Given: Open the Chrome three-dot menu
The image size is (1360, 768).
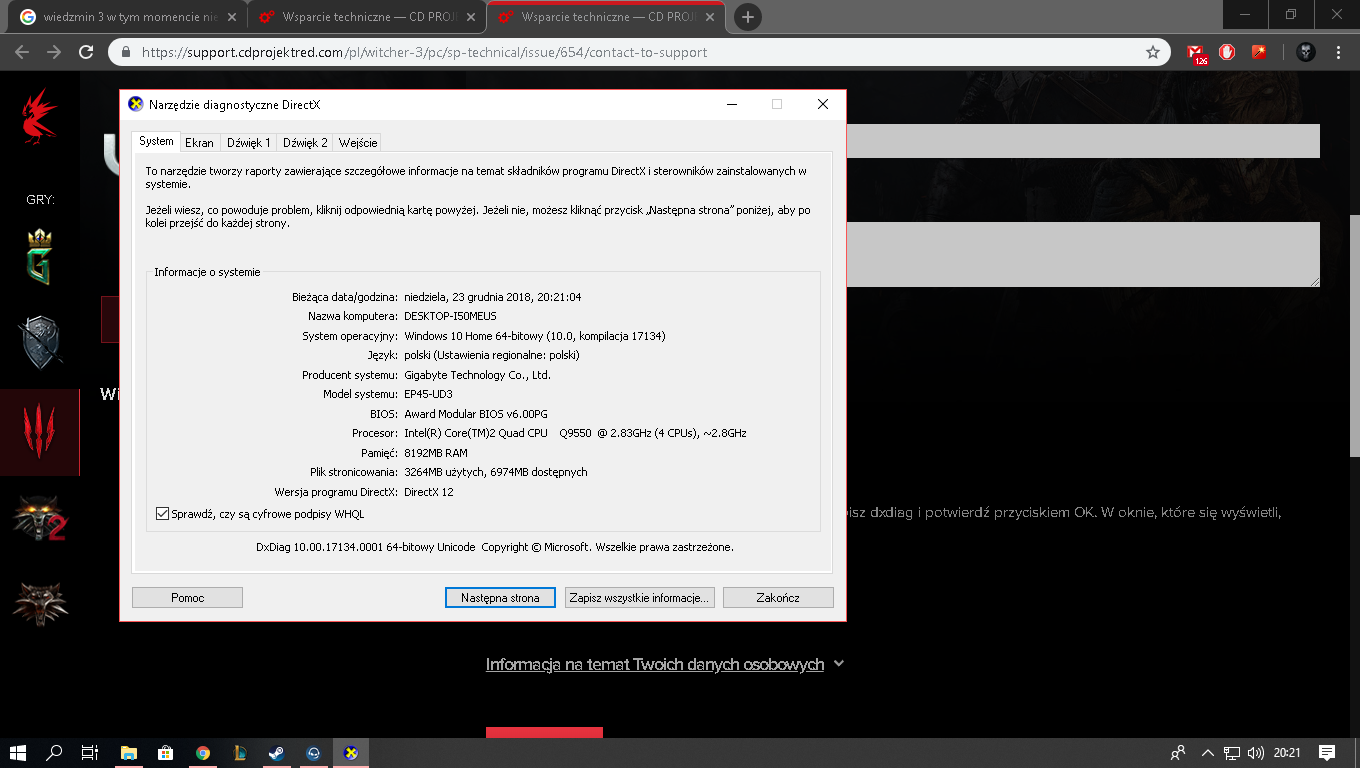Looking at the screenshot, I should point(1339,52).
